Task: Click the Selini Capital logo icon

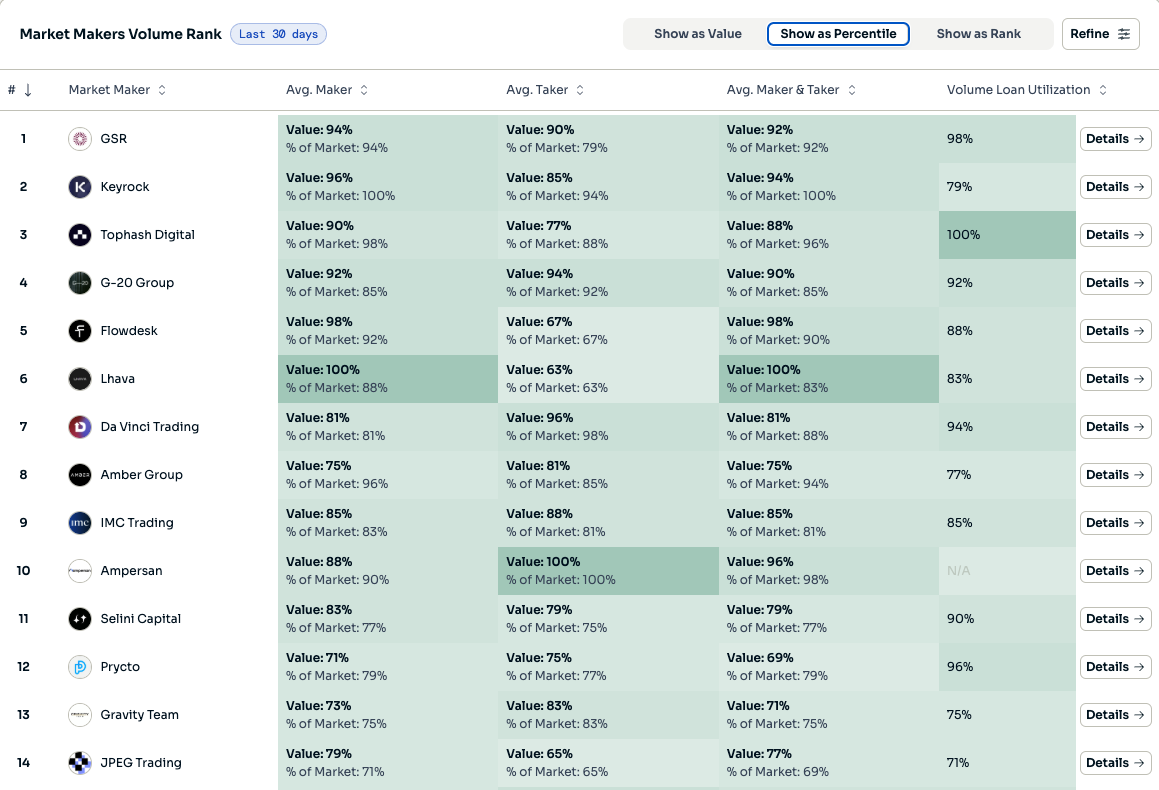Action: (x=80, y=619)
